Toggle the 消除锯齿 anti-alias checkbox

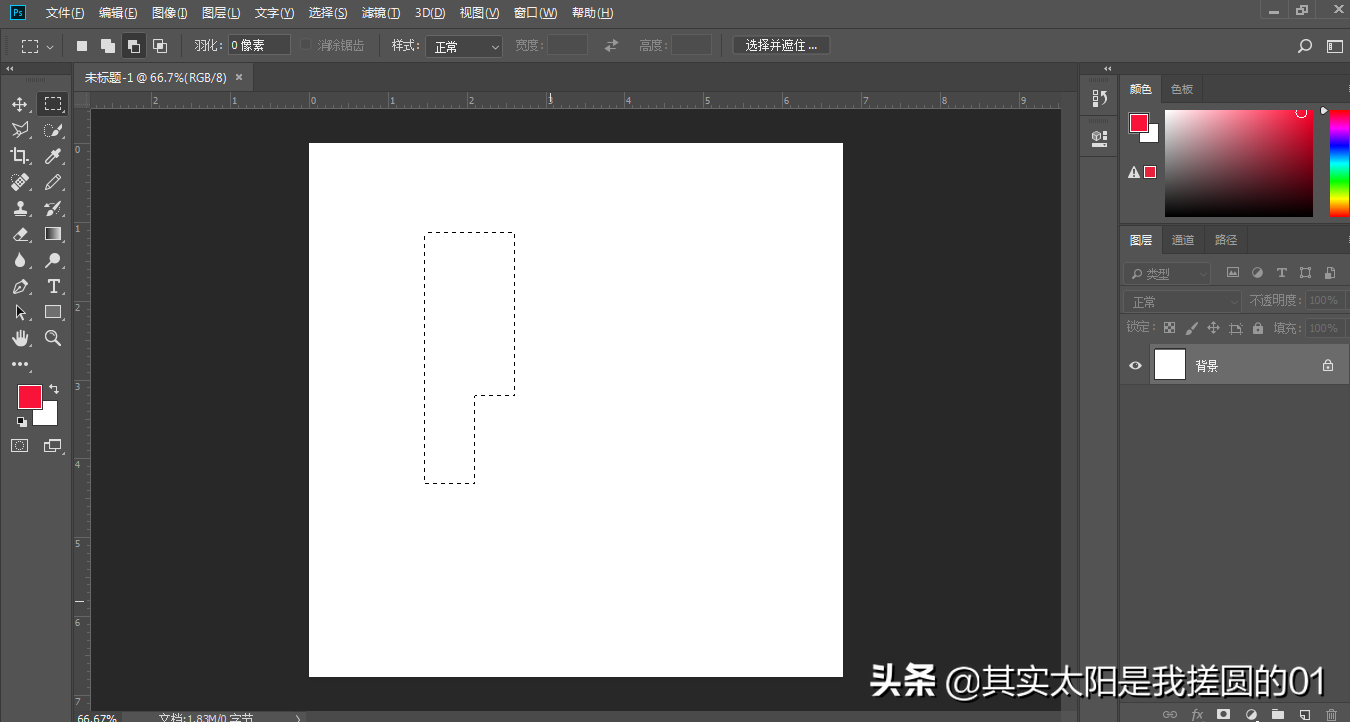(307, 46)
